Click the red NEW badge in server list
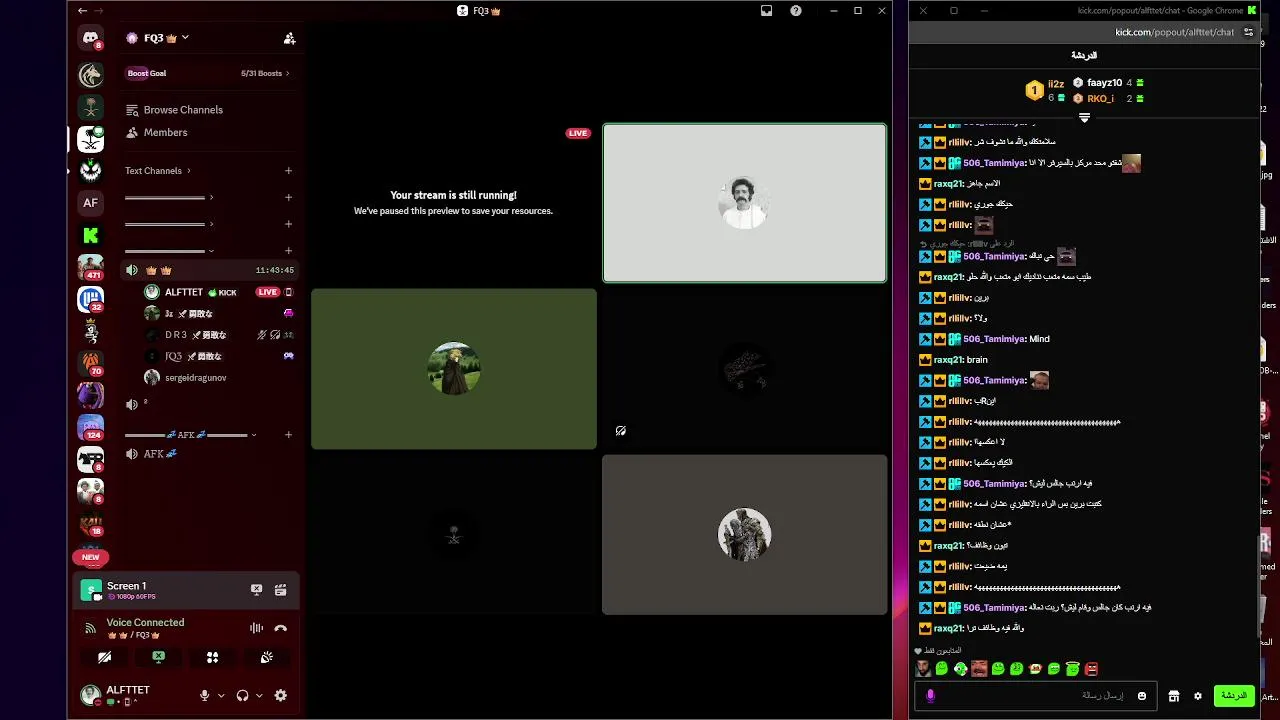Viewport: 1280px width, 720px height. (x=91, y=557)
